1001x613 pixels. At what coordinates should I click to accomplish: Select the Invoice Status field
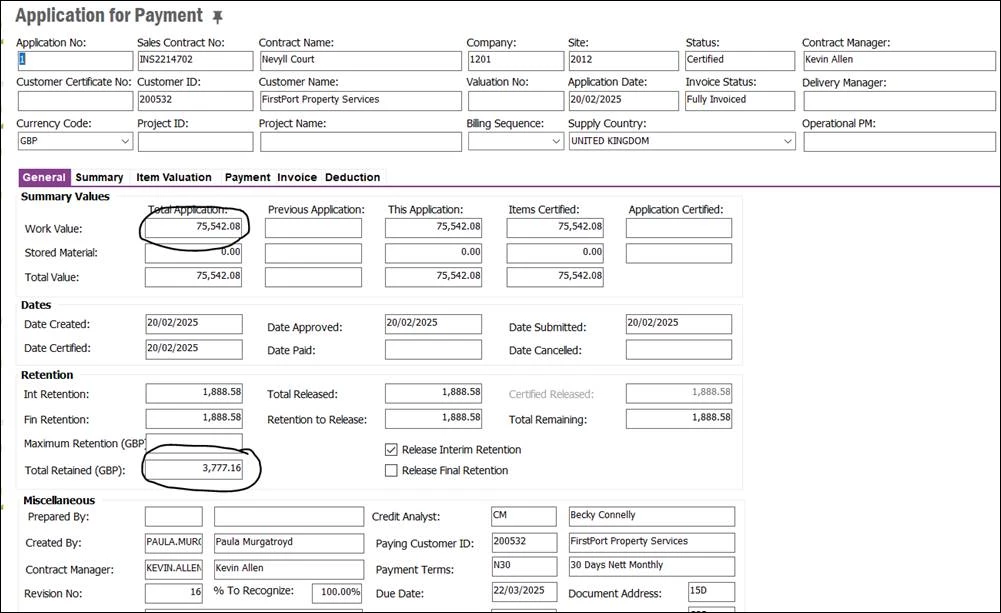(x=740, y=101)
